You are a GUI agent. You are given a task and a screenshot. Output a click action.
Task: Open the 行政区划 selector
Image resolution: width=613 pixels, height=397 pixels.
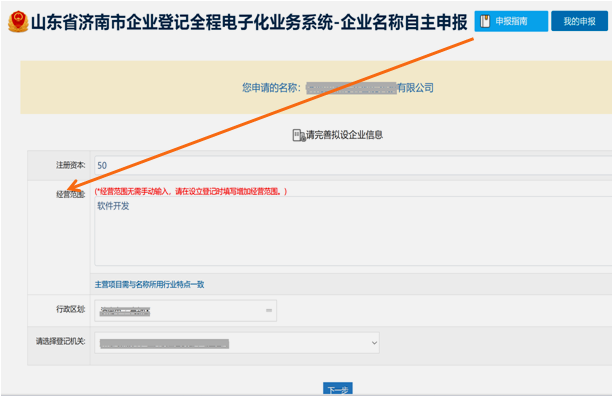pos(186,311)
